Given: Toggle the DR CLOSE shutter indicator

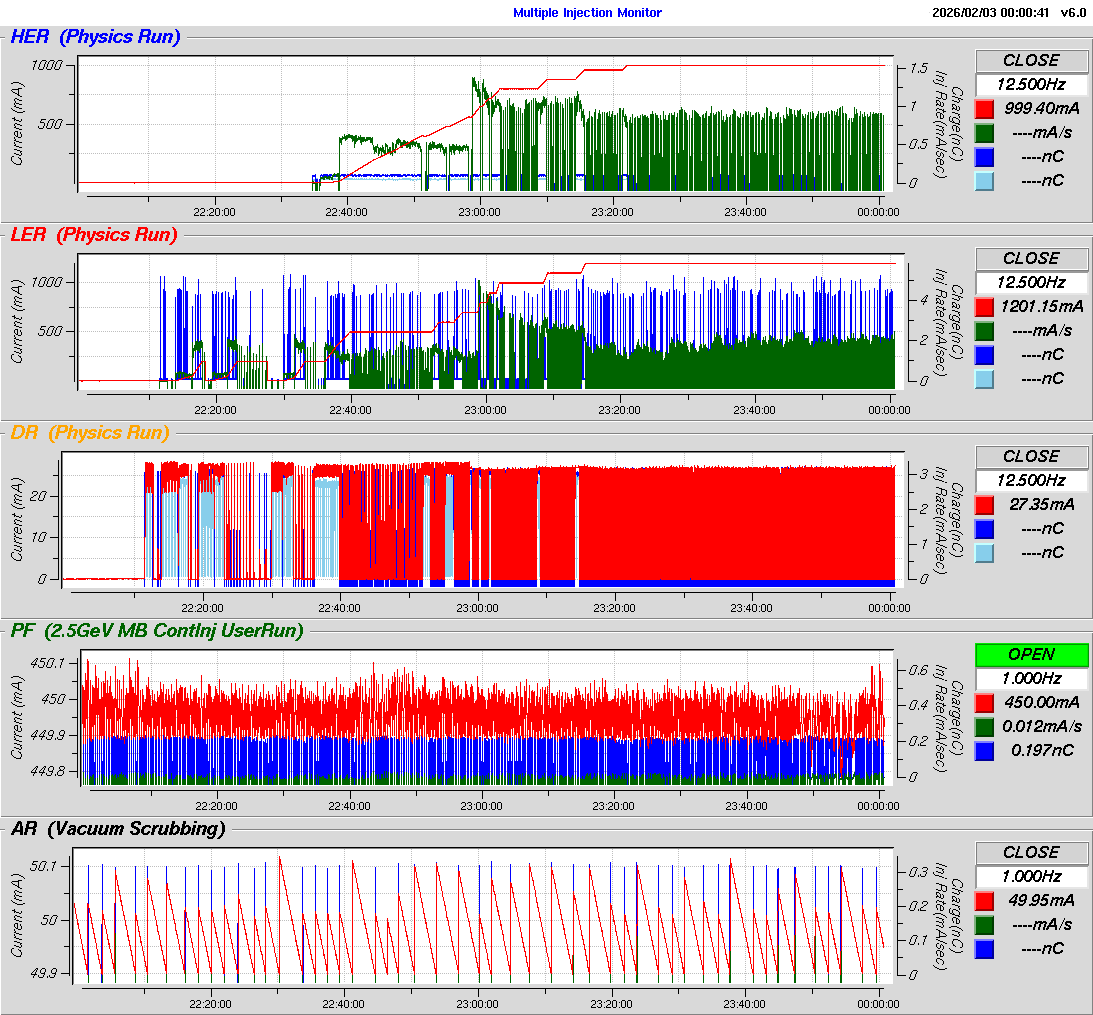Looking at the screenshot, I should (x=1031, y=456).
